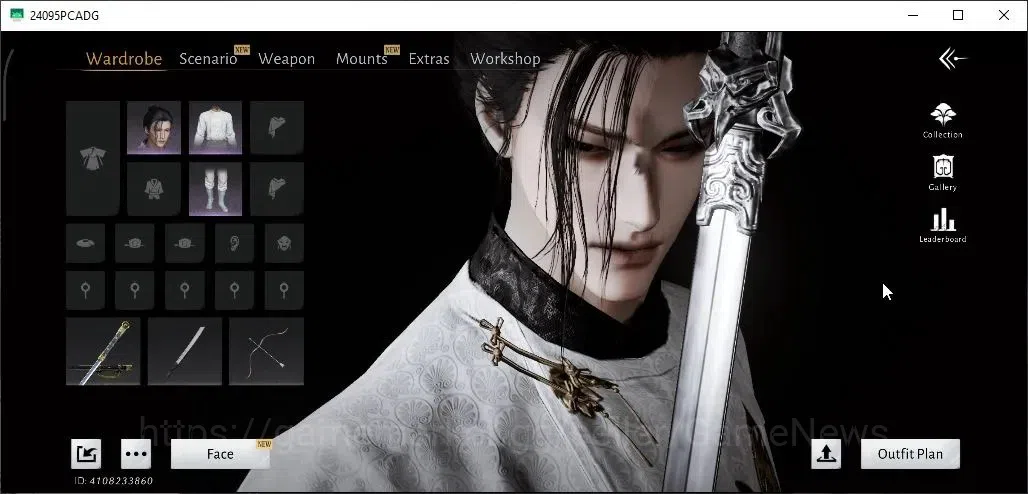This screenshot has height=494, width=1028.
Task: Select the leftmost pendant slot
Action: click(x=85, y=290)
